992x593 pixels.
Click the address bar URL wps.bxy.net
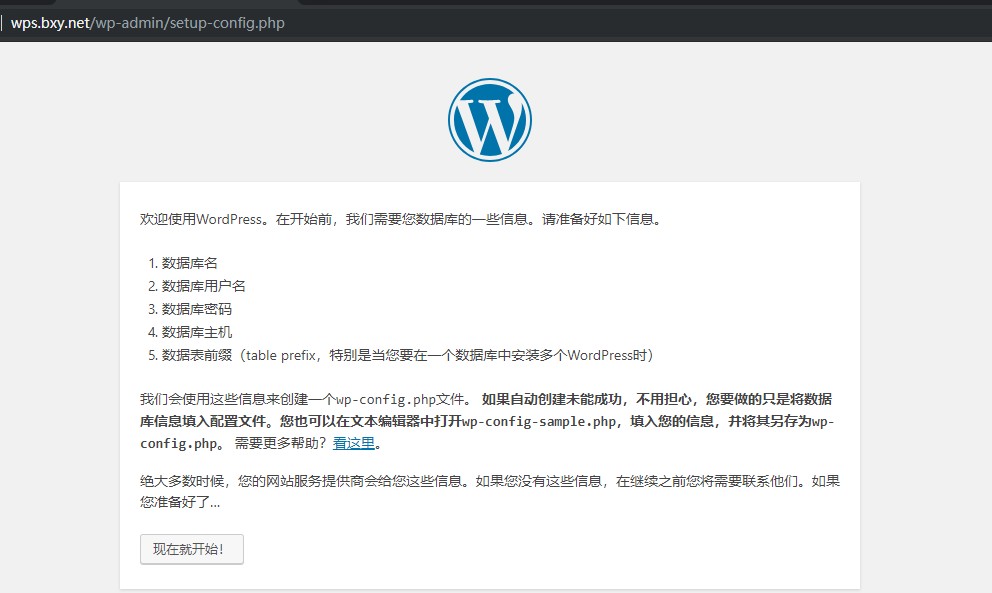click(147, 23)
